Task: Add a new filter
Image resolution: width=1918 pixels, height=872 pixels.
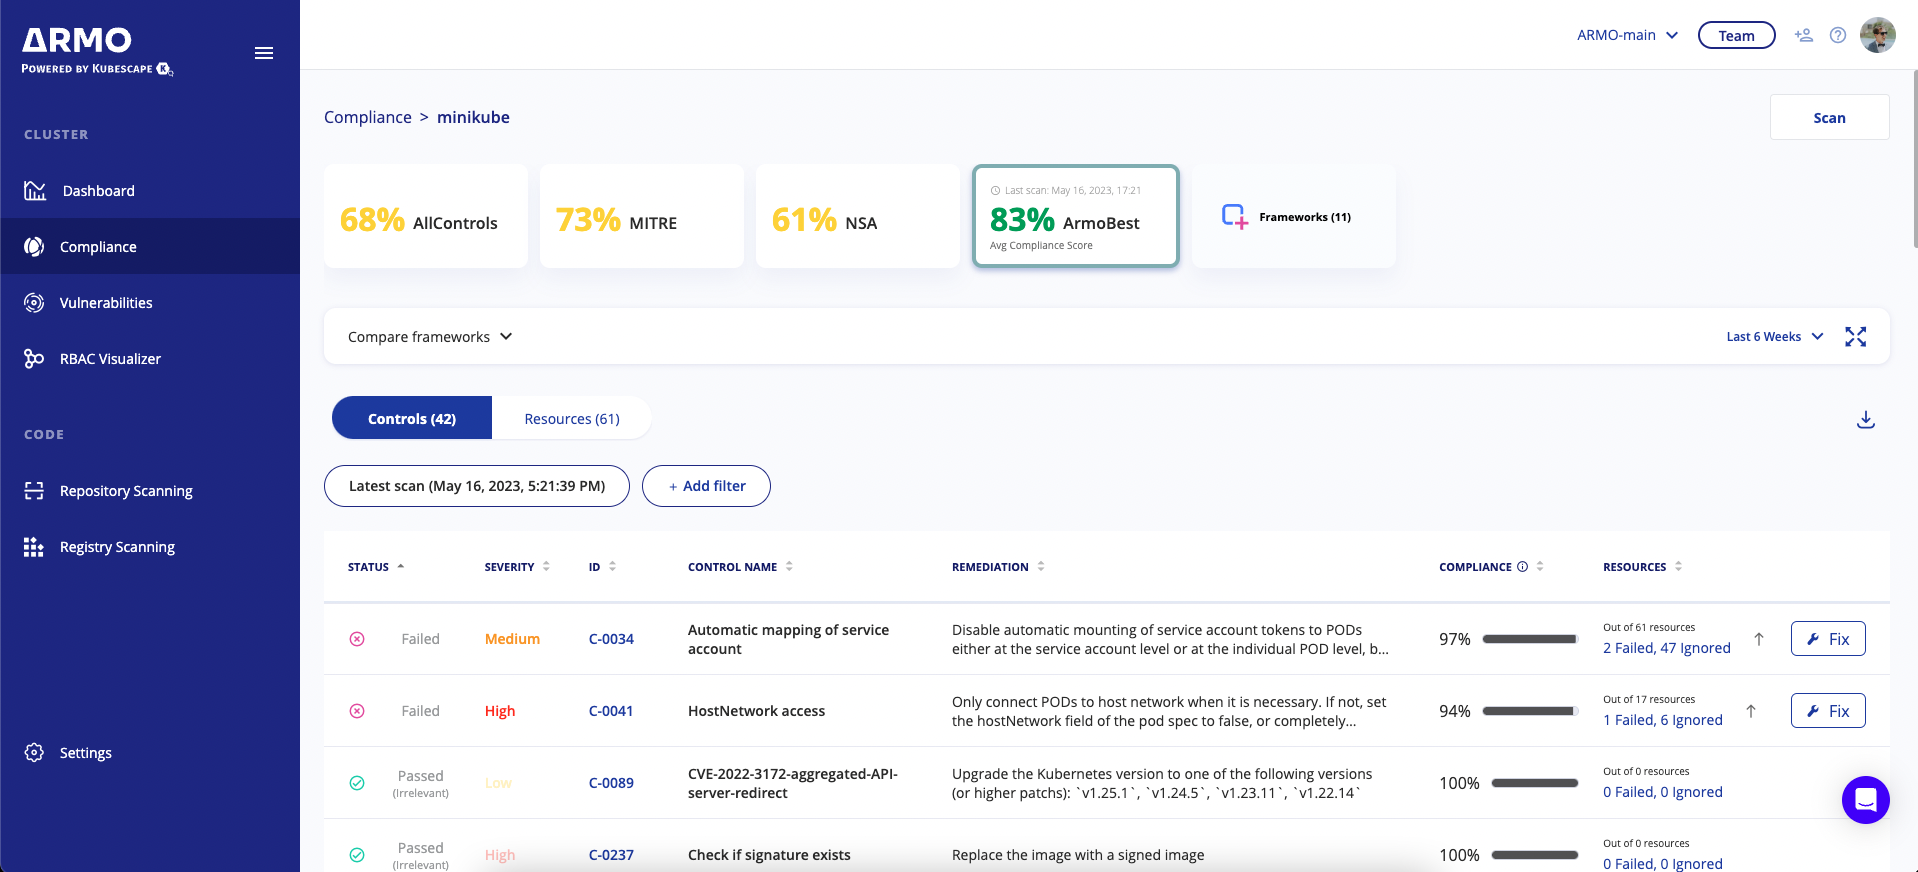Action: (706, 486)
